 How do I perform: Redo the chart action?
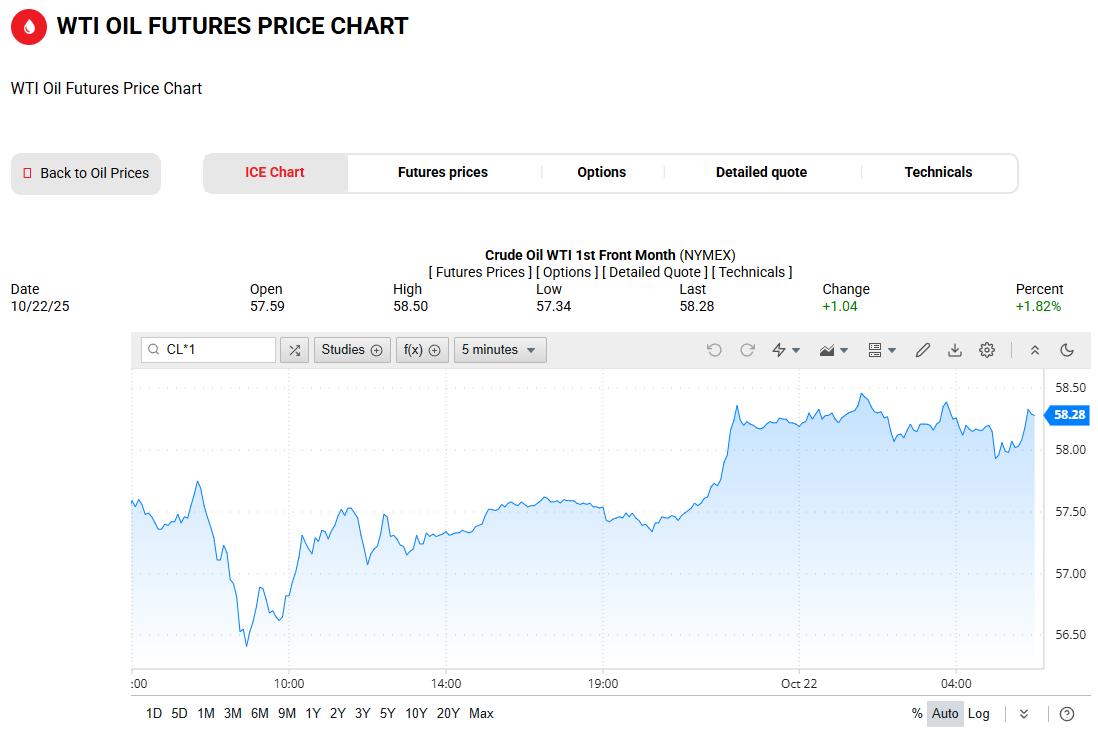click(747, 350)
